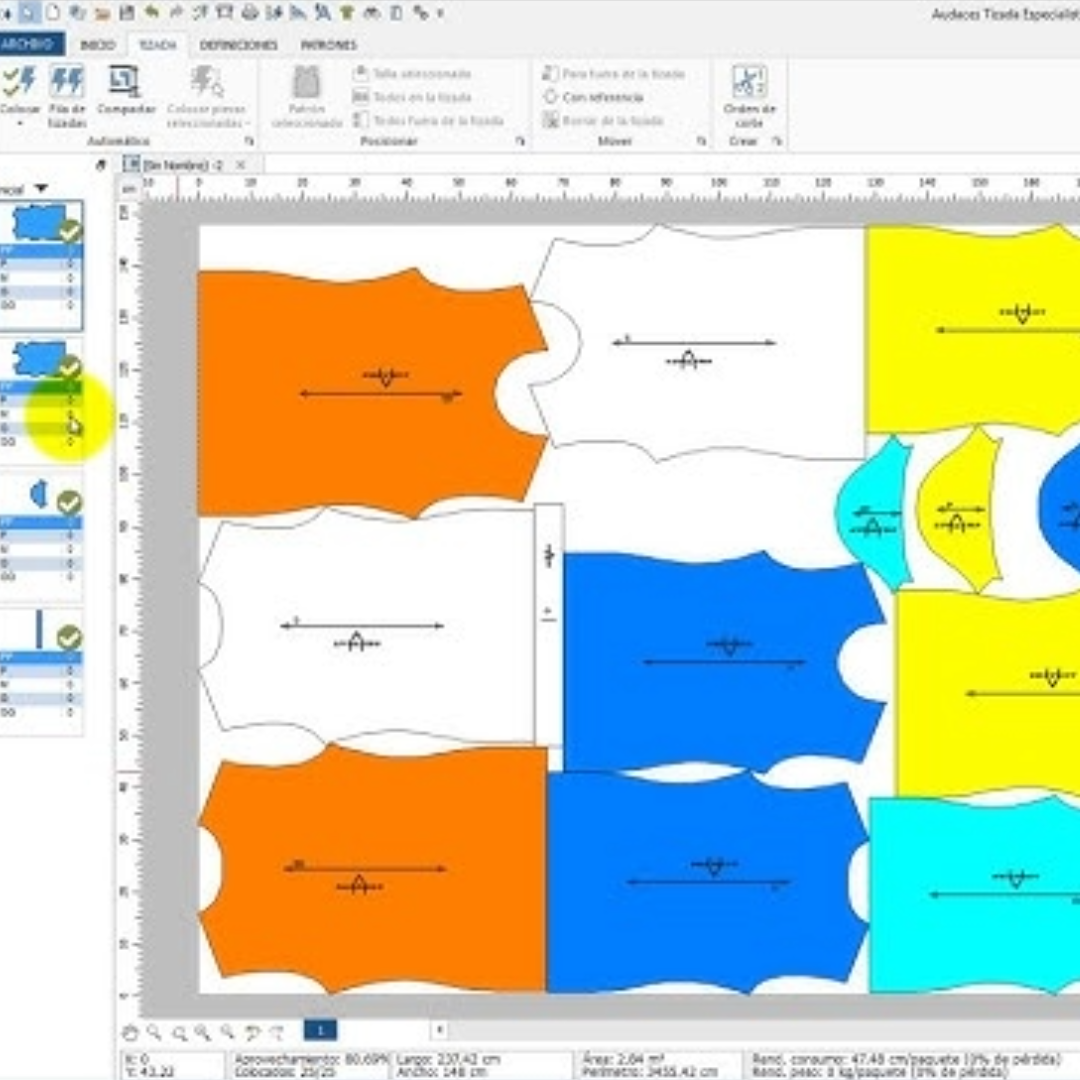Viewport: 1080px width, 1080px height.
Task: Click the save icon in quick access toolbar
Action: pos(126,13)
